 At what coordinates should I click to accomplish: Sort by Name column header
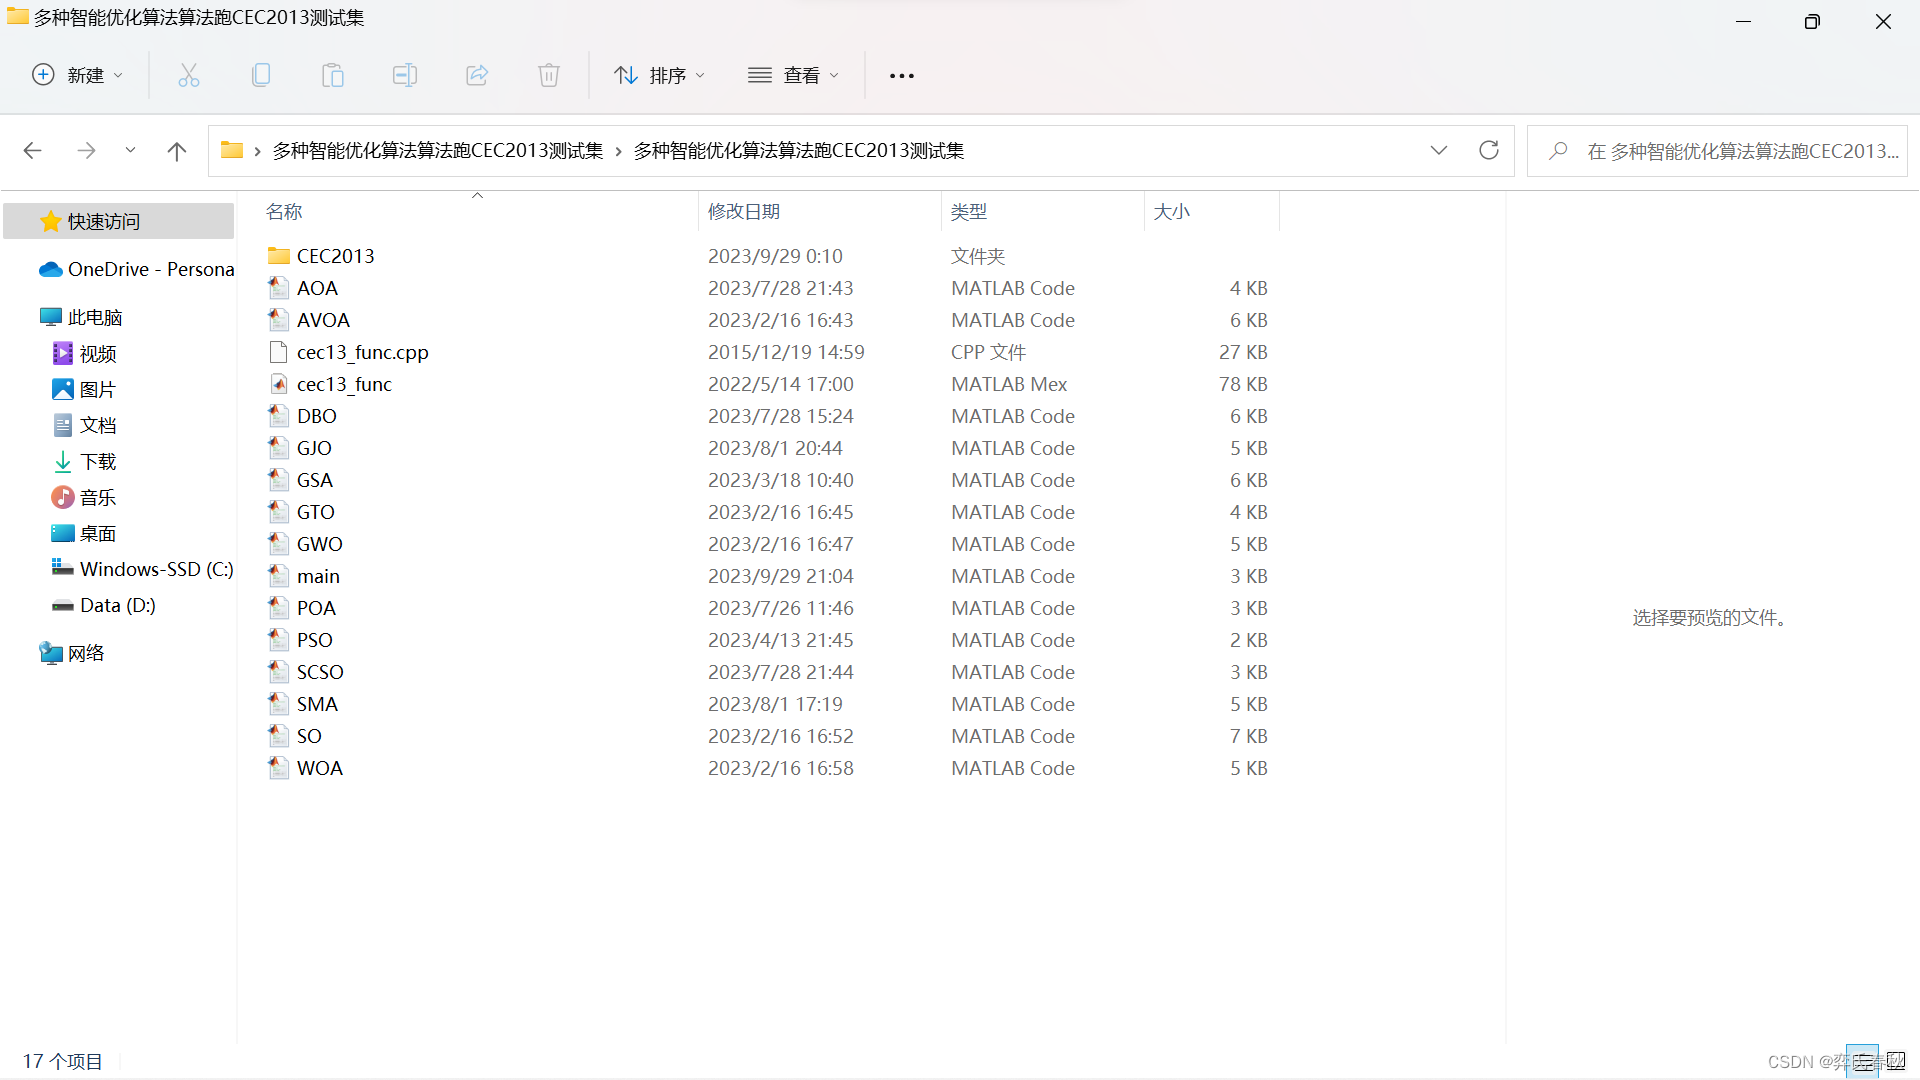tap(477, 212)
